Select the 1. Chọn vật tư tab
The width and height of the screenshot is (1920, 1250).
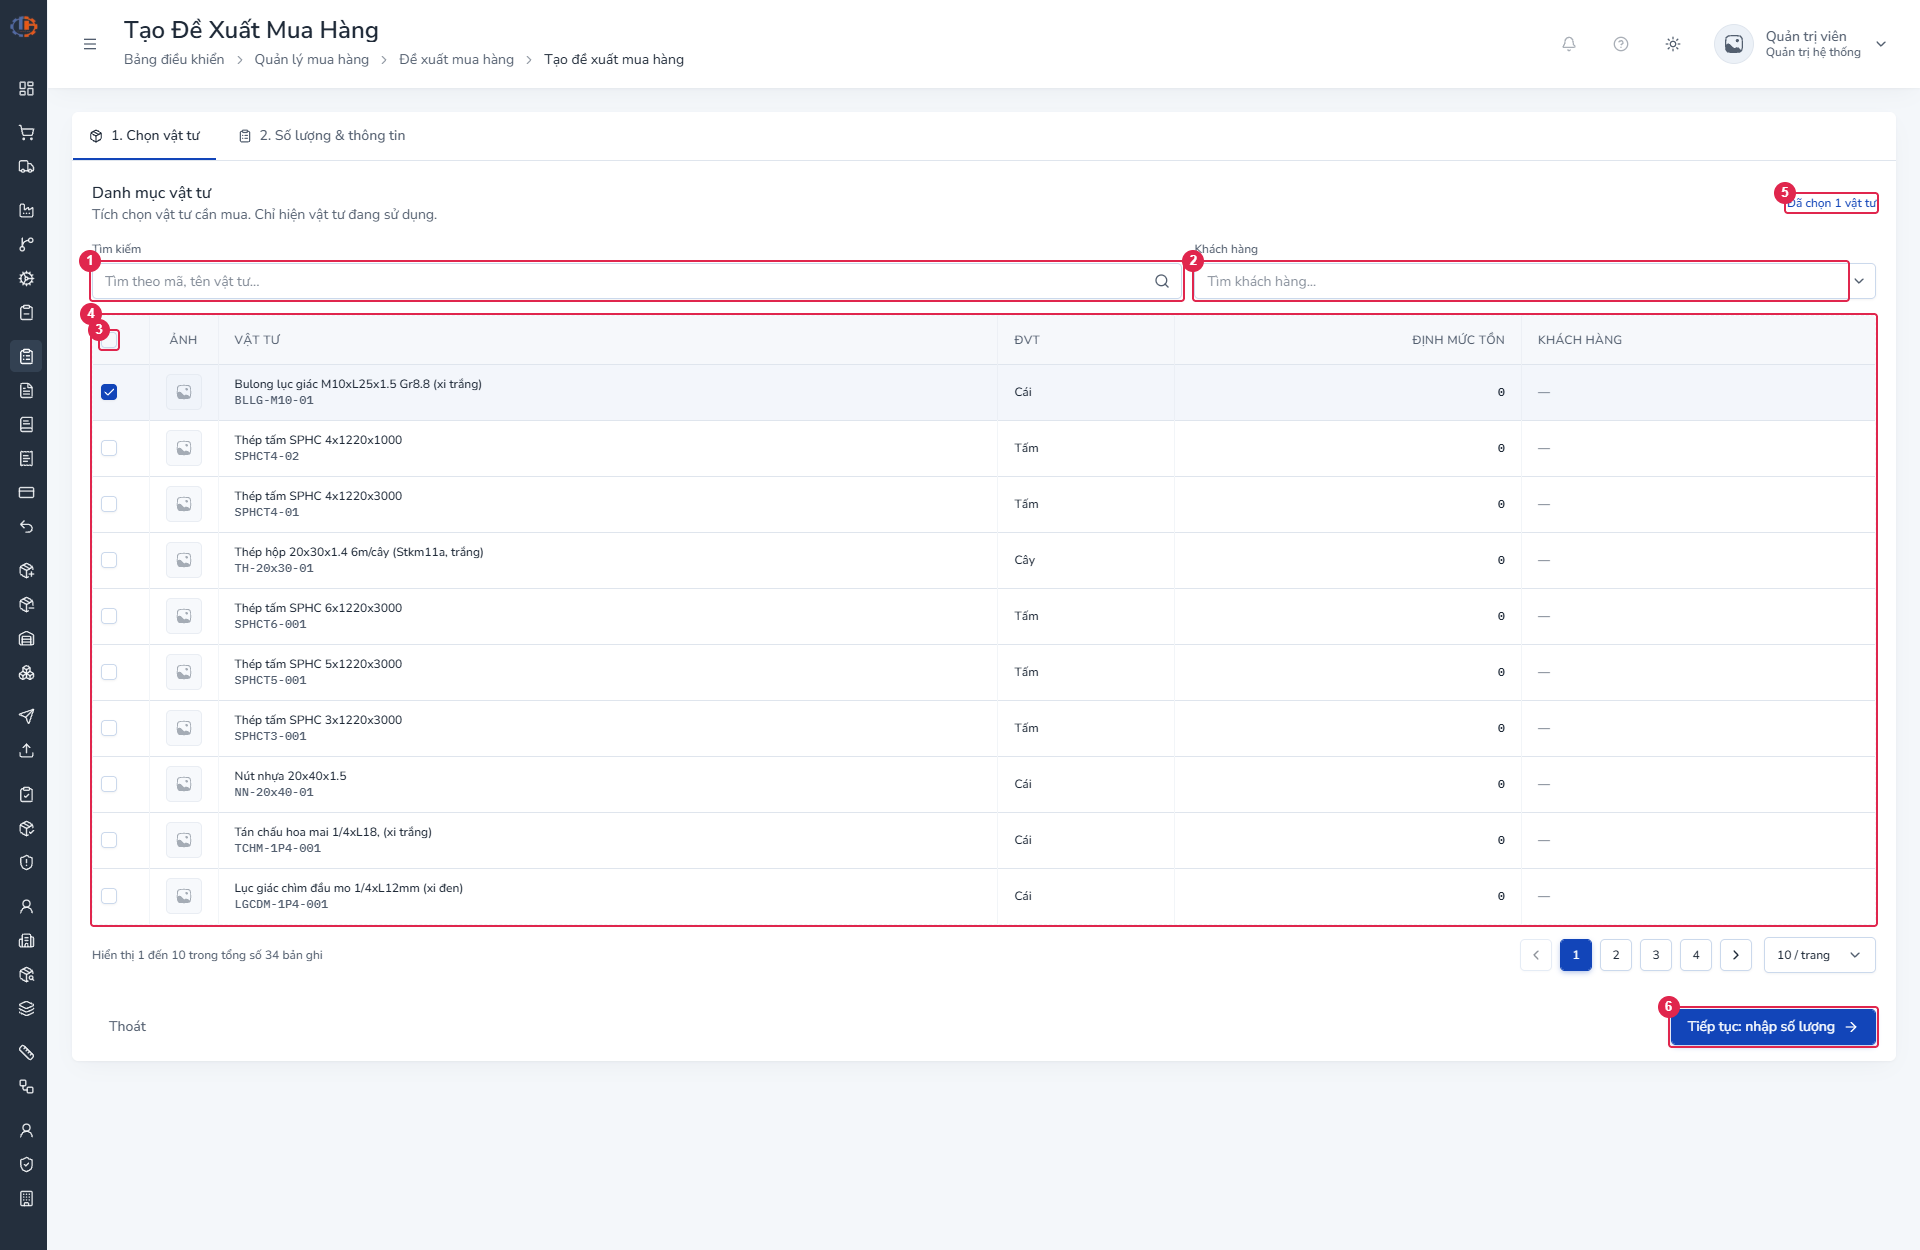[145, 136]
